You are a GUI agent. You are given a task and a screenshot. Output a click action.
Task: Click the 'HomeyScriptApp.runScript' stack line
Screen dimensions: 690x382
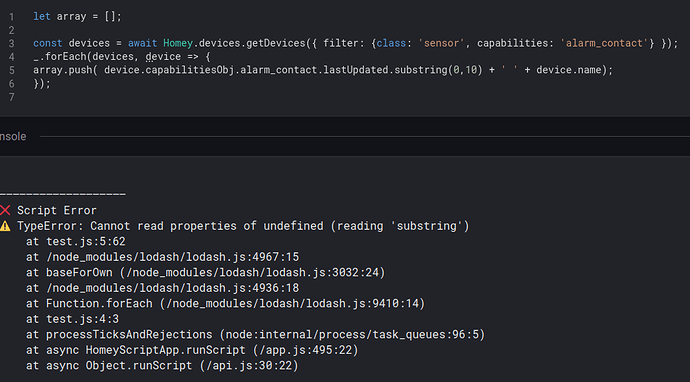point(192,350)
